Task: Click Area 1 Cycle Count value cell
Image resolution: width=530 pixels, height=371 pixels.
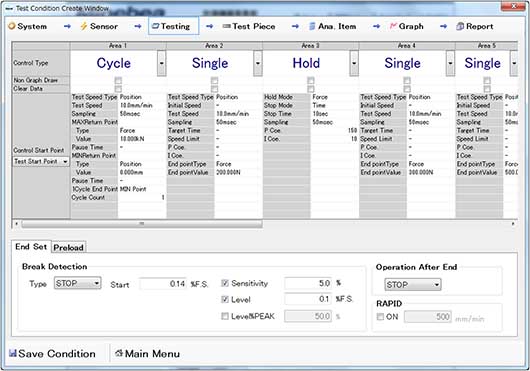Action: (x=142, y=198)
